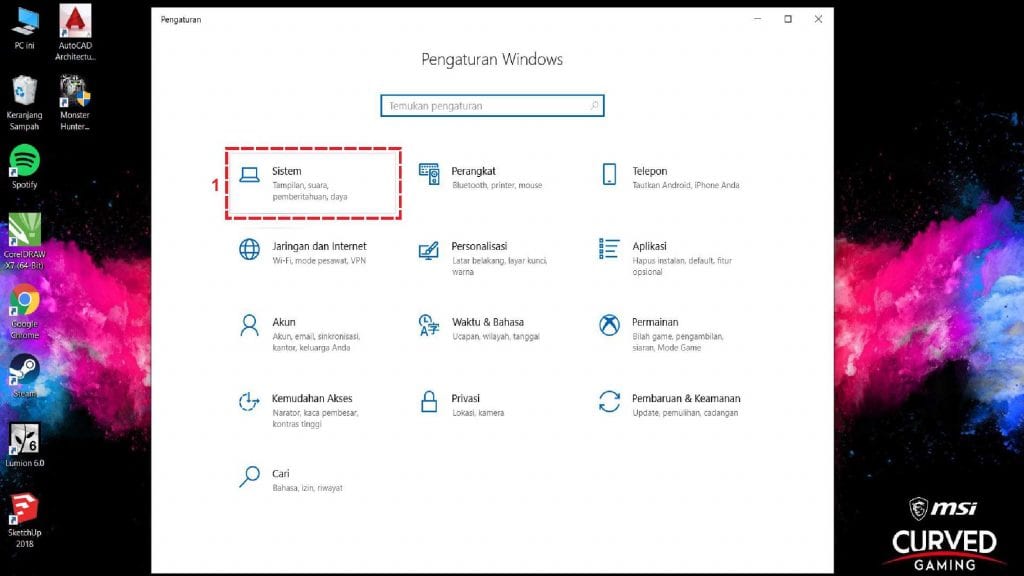Click the Permainan category title
Screen dimensions: 1024x576
tap(655, 322)
